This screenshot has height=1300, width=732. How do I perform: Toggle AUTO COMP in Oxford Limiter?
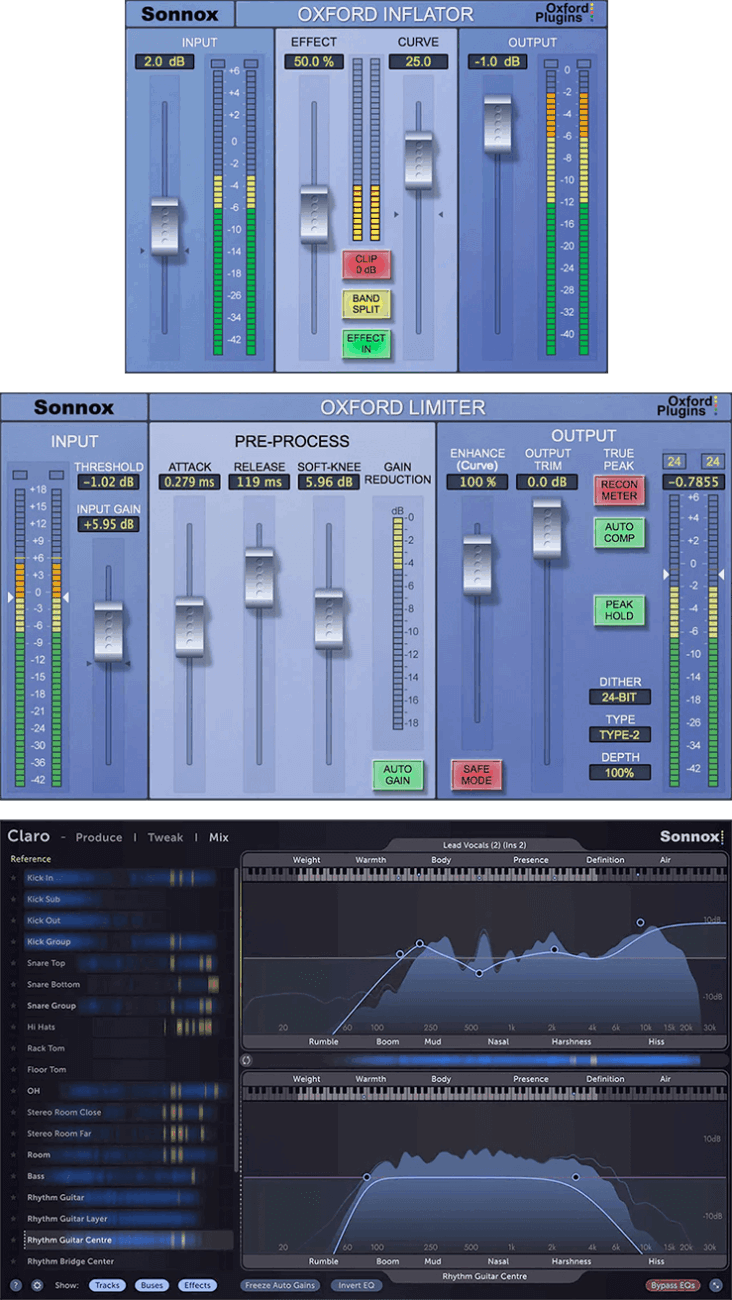click(619, 532)
